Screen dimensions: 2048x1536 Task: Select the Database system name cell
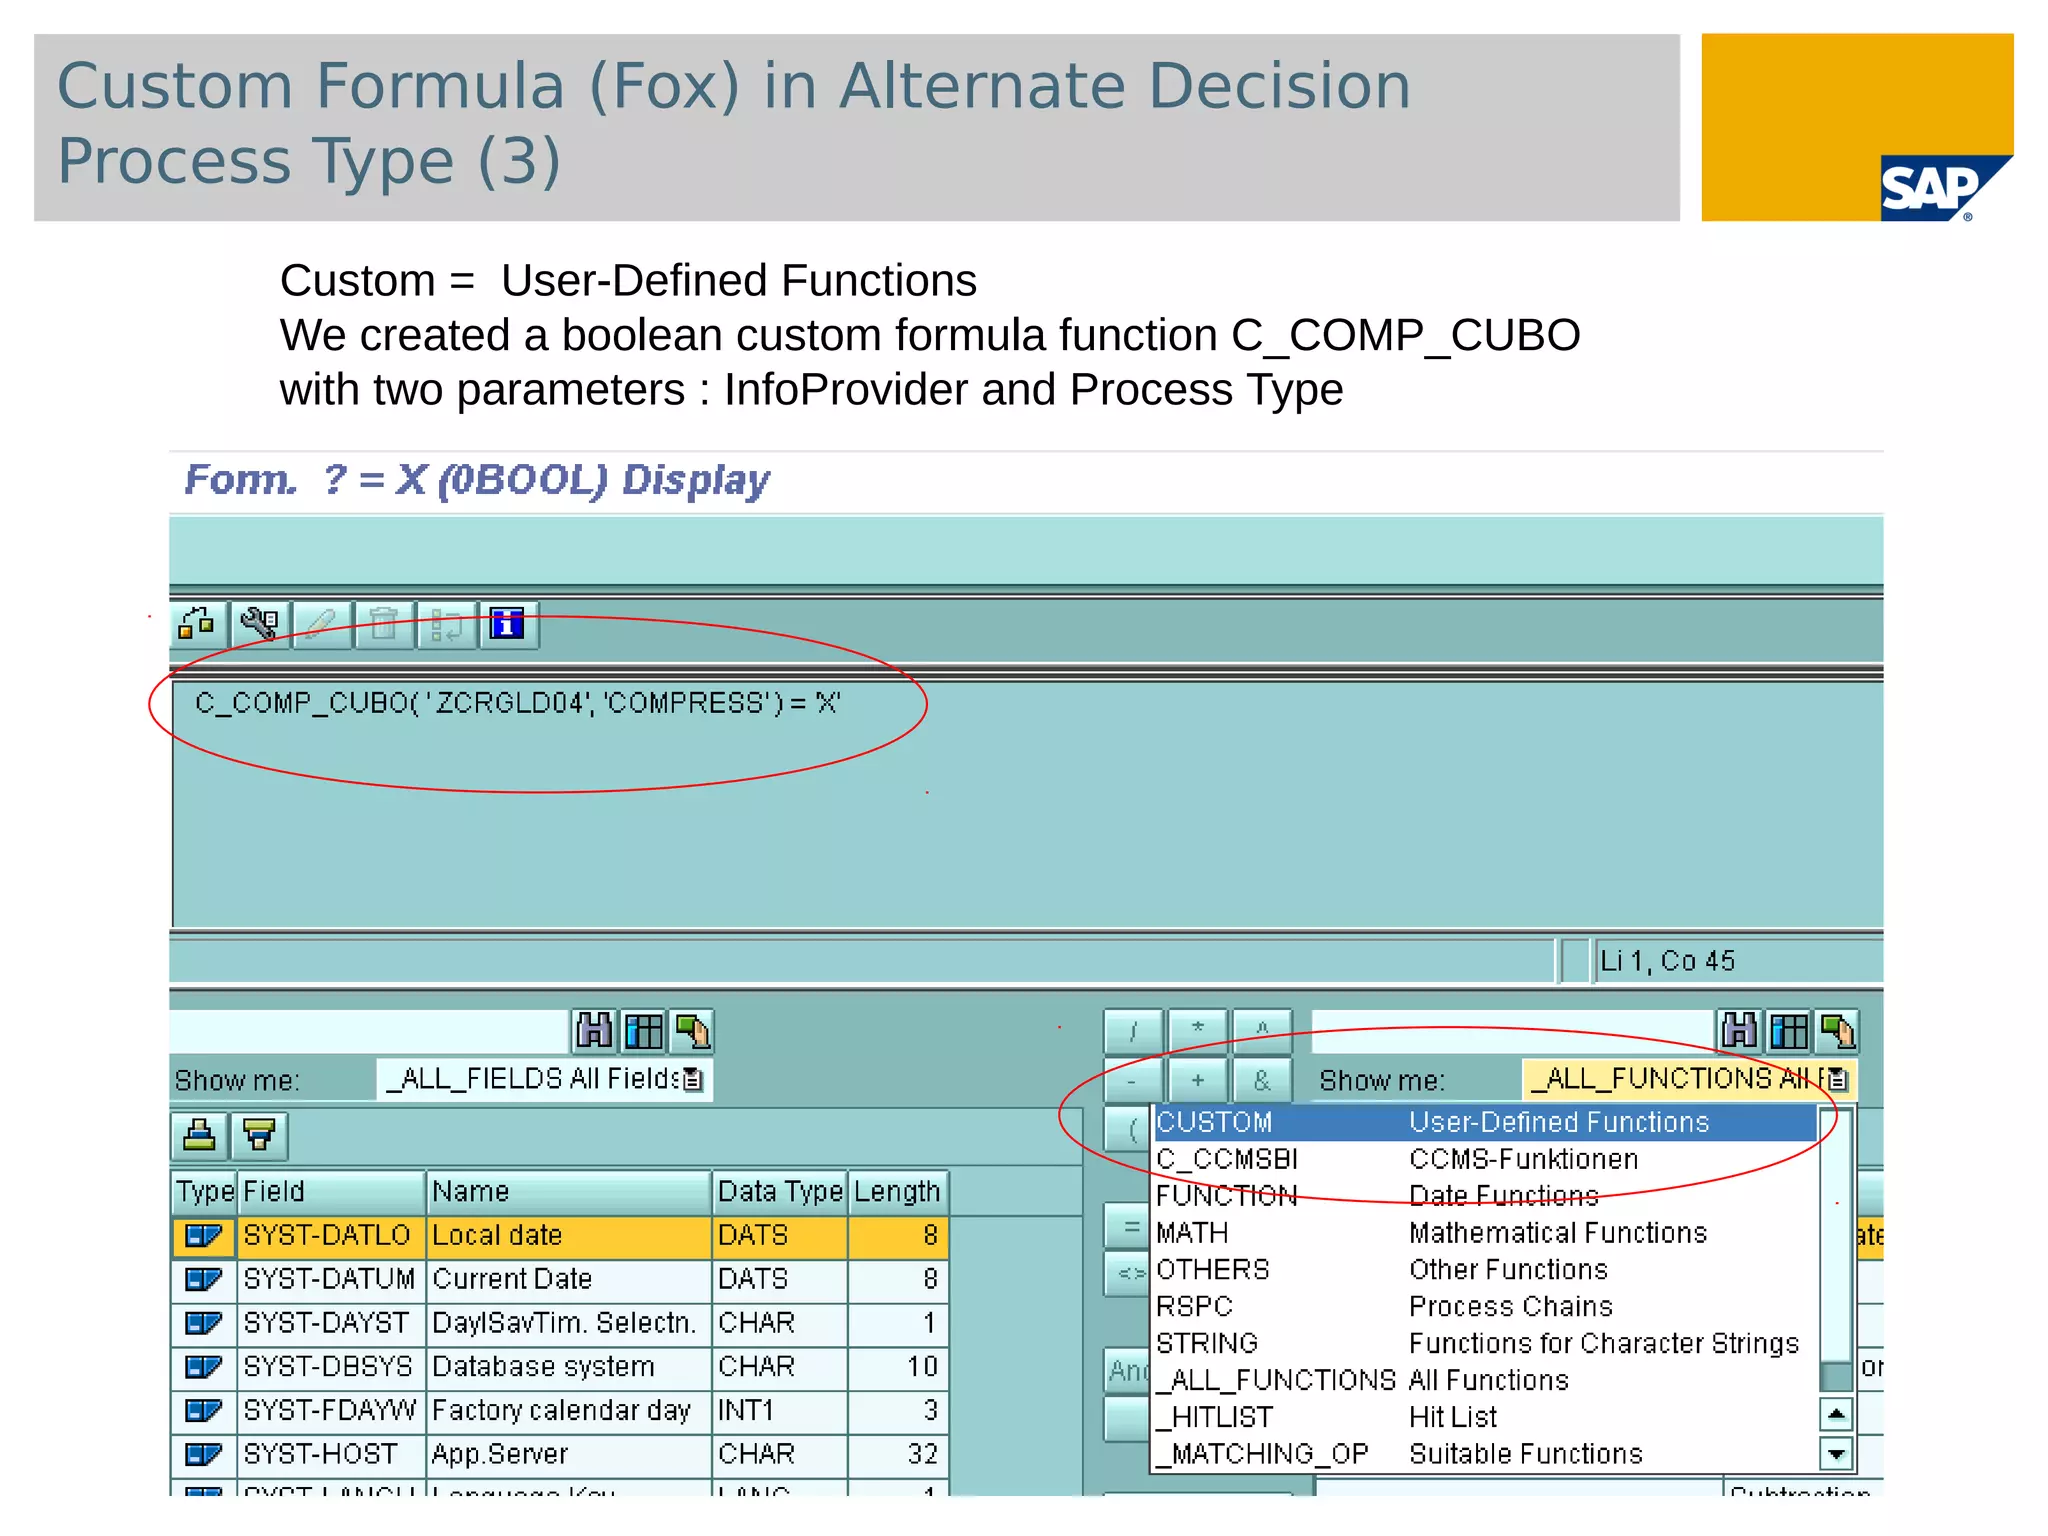tap(569, 1367)
